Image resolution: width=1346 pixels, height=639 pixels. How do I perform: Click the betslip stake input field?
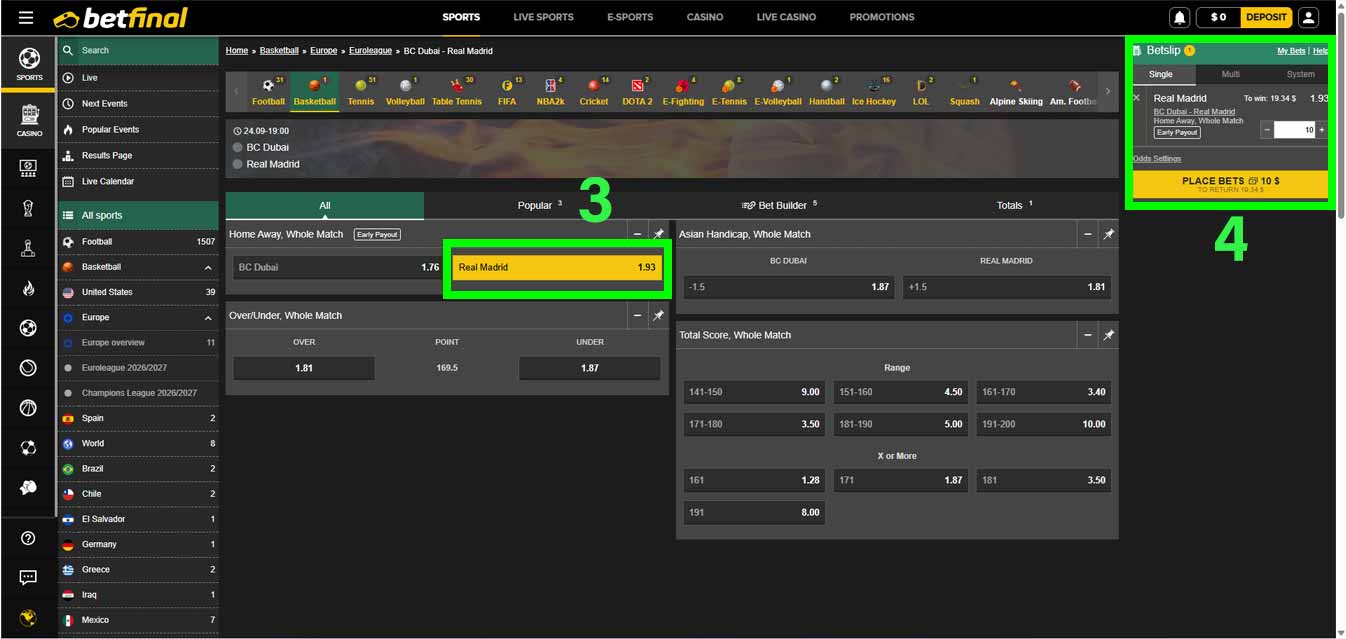(x=1295, y=130)
